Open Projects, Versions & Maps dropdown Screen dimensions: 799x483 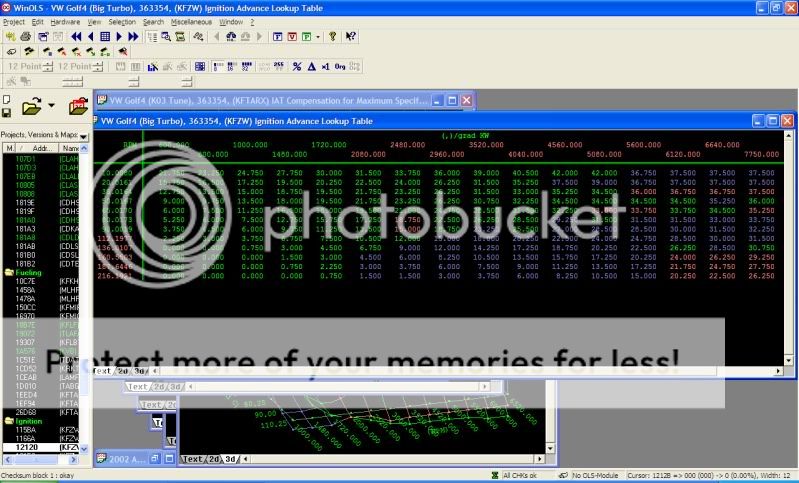83,135
